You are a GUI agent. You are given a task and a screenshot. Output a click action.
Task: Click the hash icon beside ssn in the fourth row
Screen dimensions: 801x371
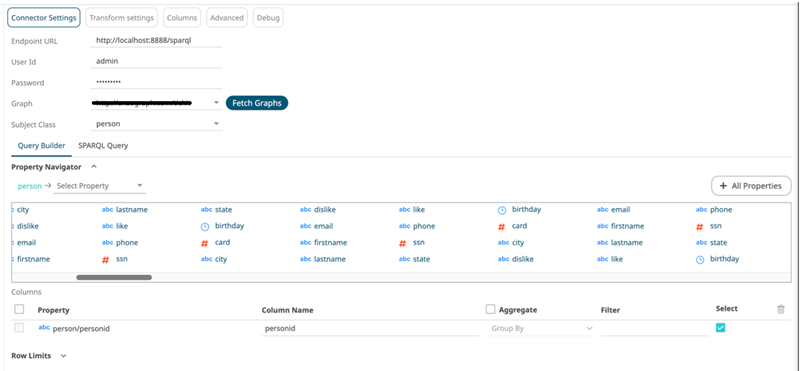tap(106, 260)
